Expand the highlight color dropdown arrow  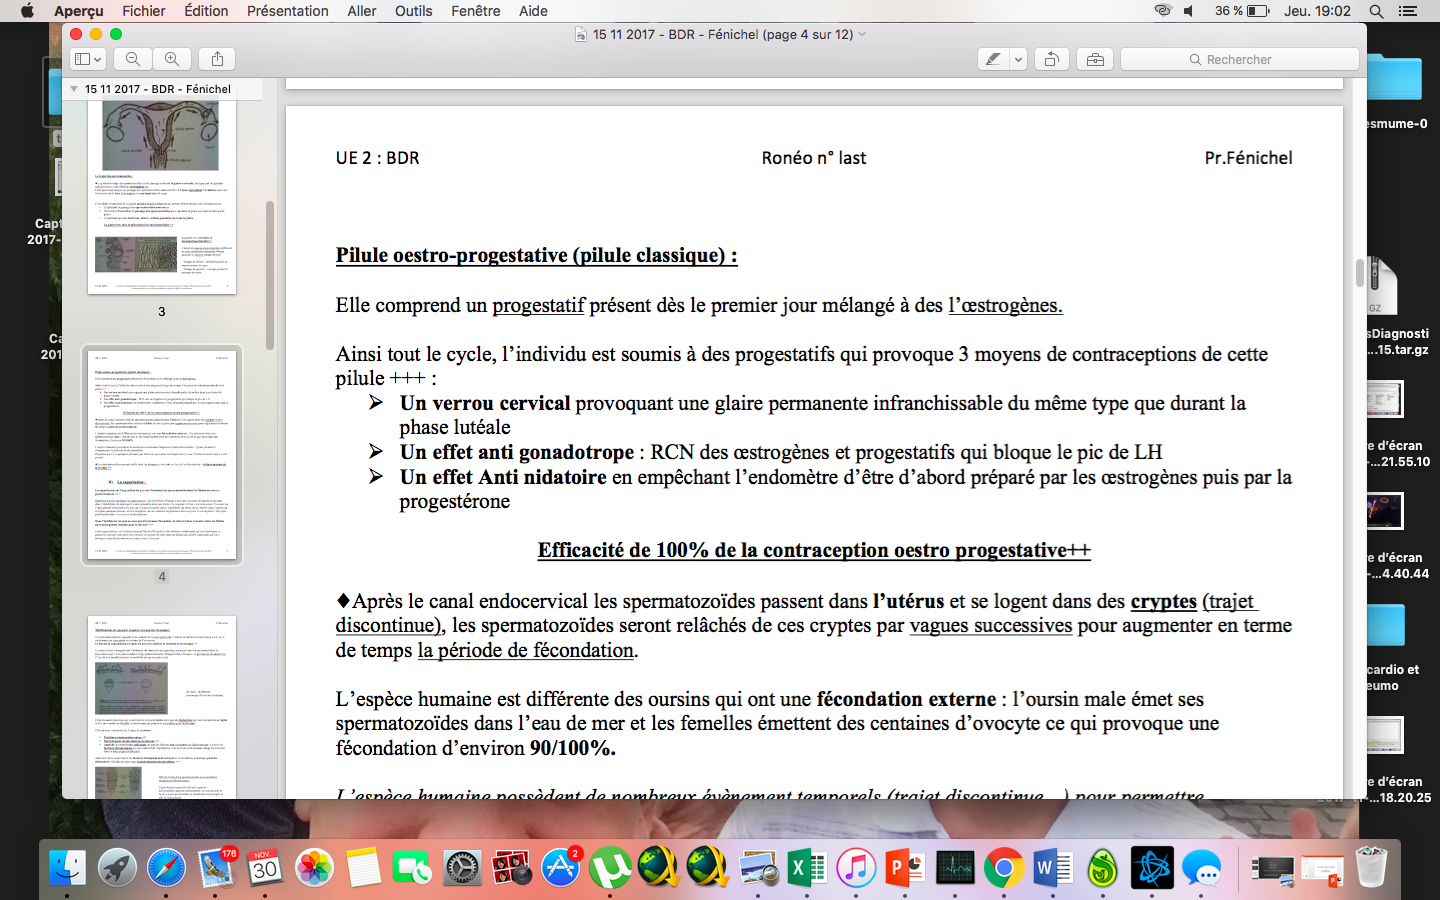1018,59
